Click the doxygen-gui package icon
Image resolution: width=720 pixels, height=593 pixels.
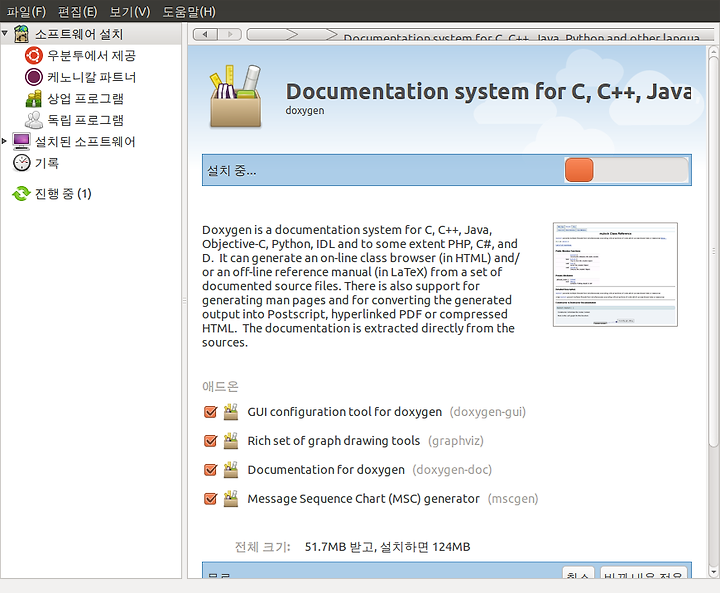click(231, 412)
